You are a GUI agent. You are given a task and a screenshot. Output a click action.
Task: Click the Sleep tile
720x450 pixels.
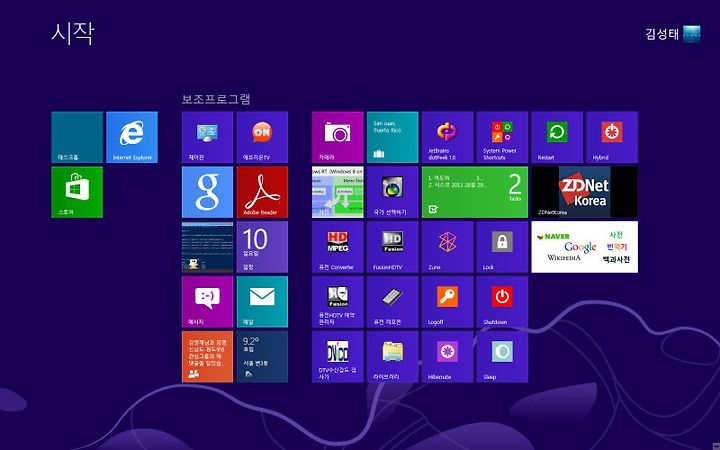tap(502, 356)
